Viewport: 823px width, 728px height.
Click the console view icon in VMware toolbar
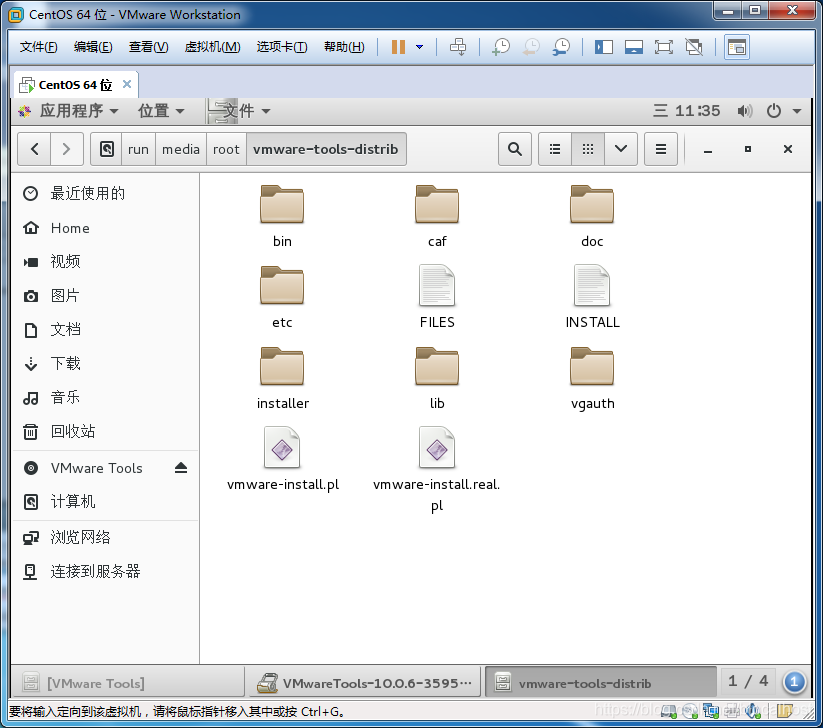pyautogui.click(x=736, y=47)
